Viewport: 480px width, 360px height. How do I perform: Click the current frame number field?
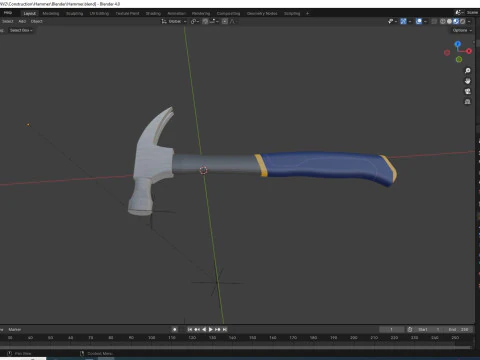(392, 329)
